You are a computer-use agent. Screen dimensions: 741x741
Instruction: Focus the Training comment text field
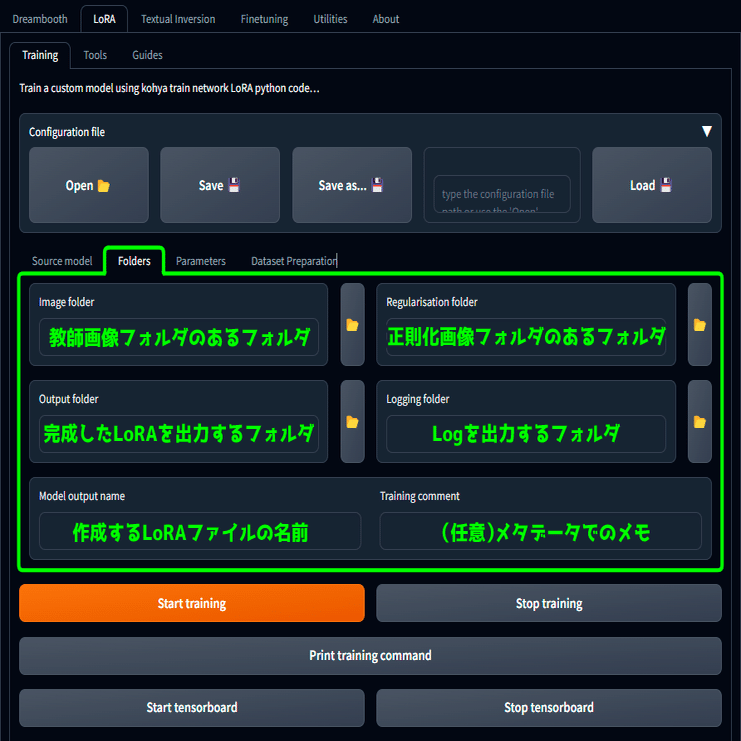click(541, 531)
